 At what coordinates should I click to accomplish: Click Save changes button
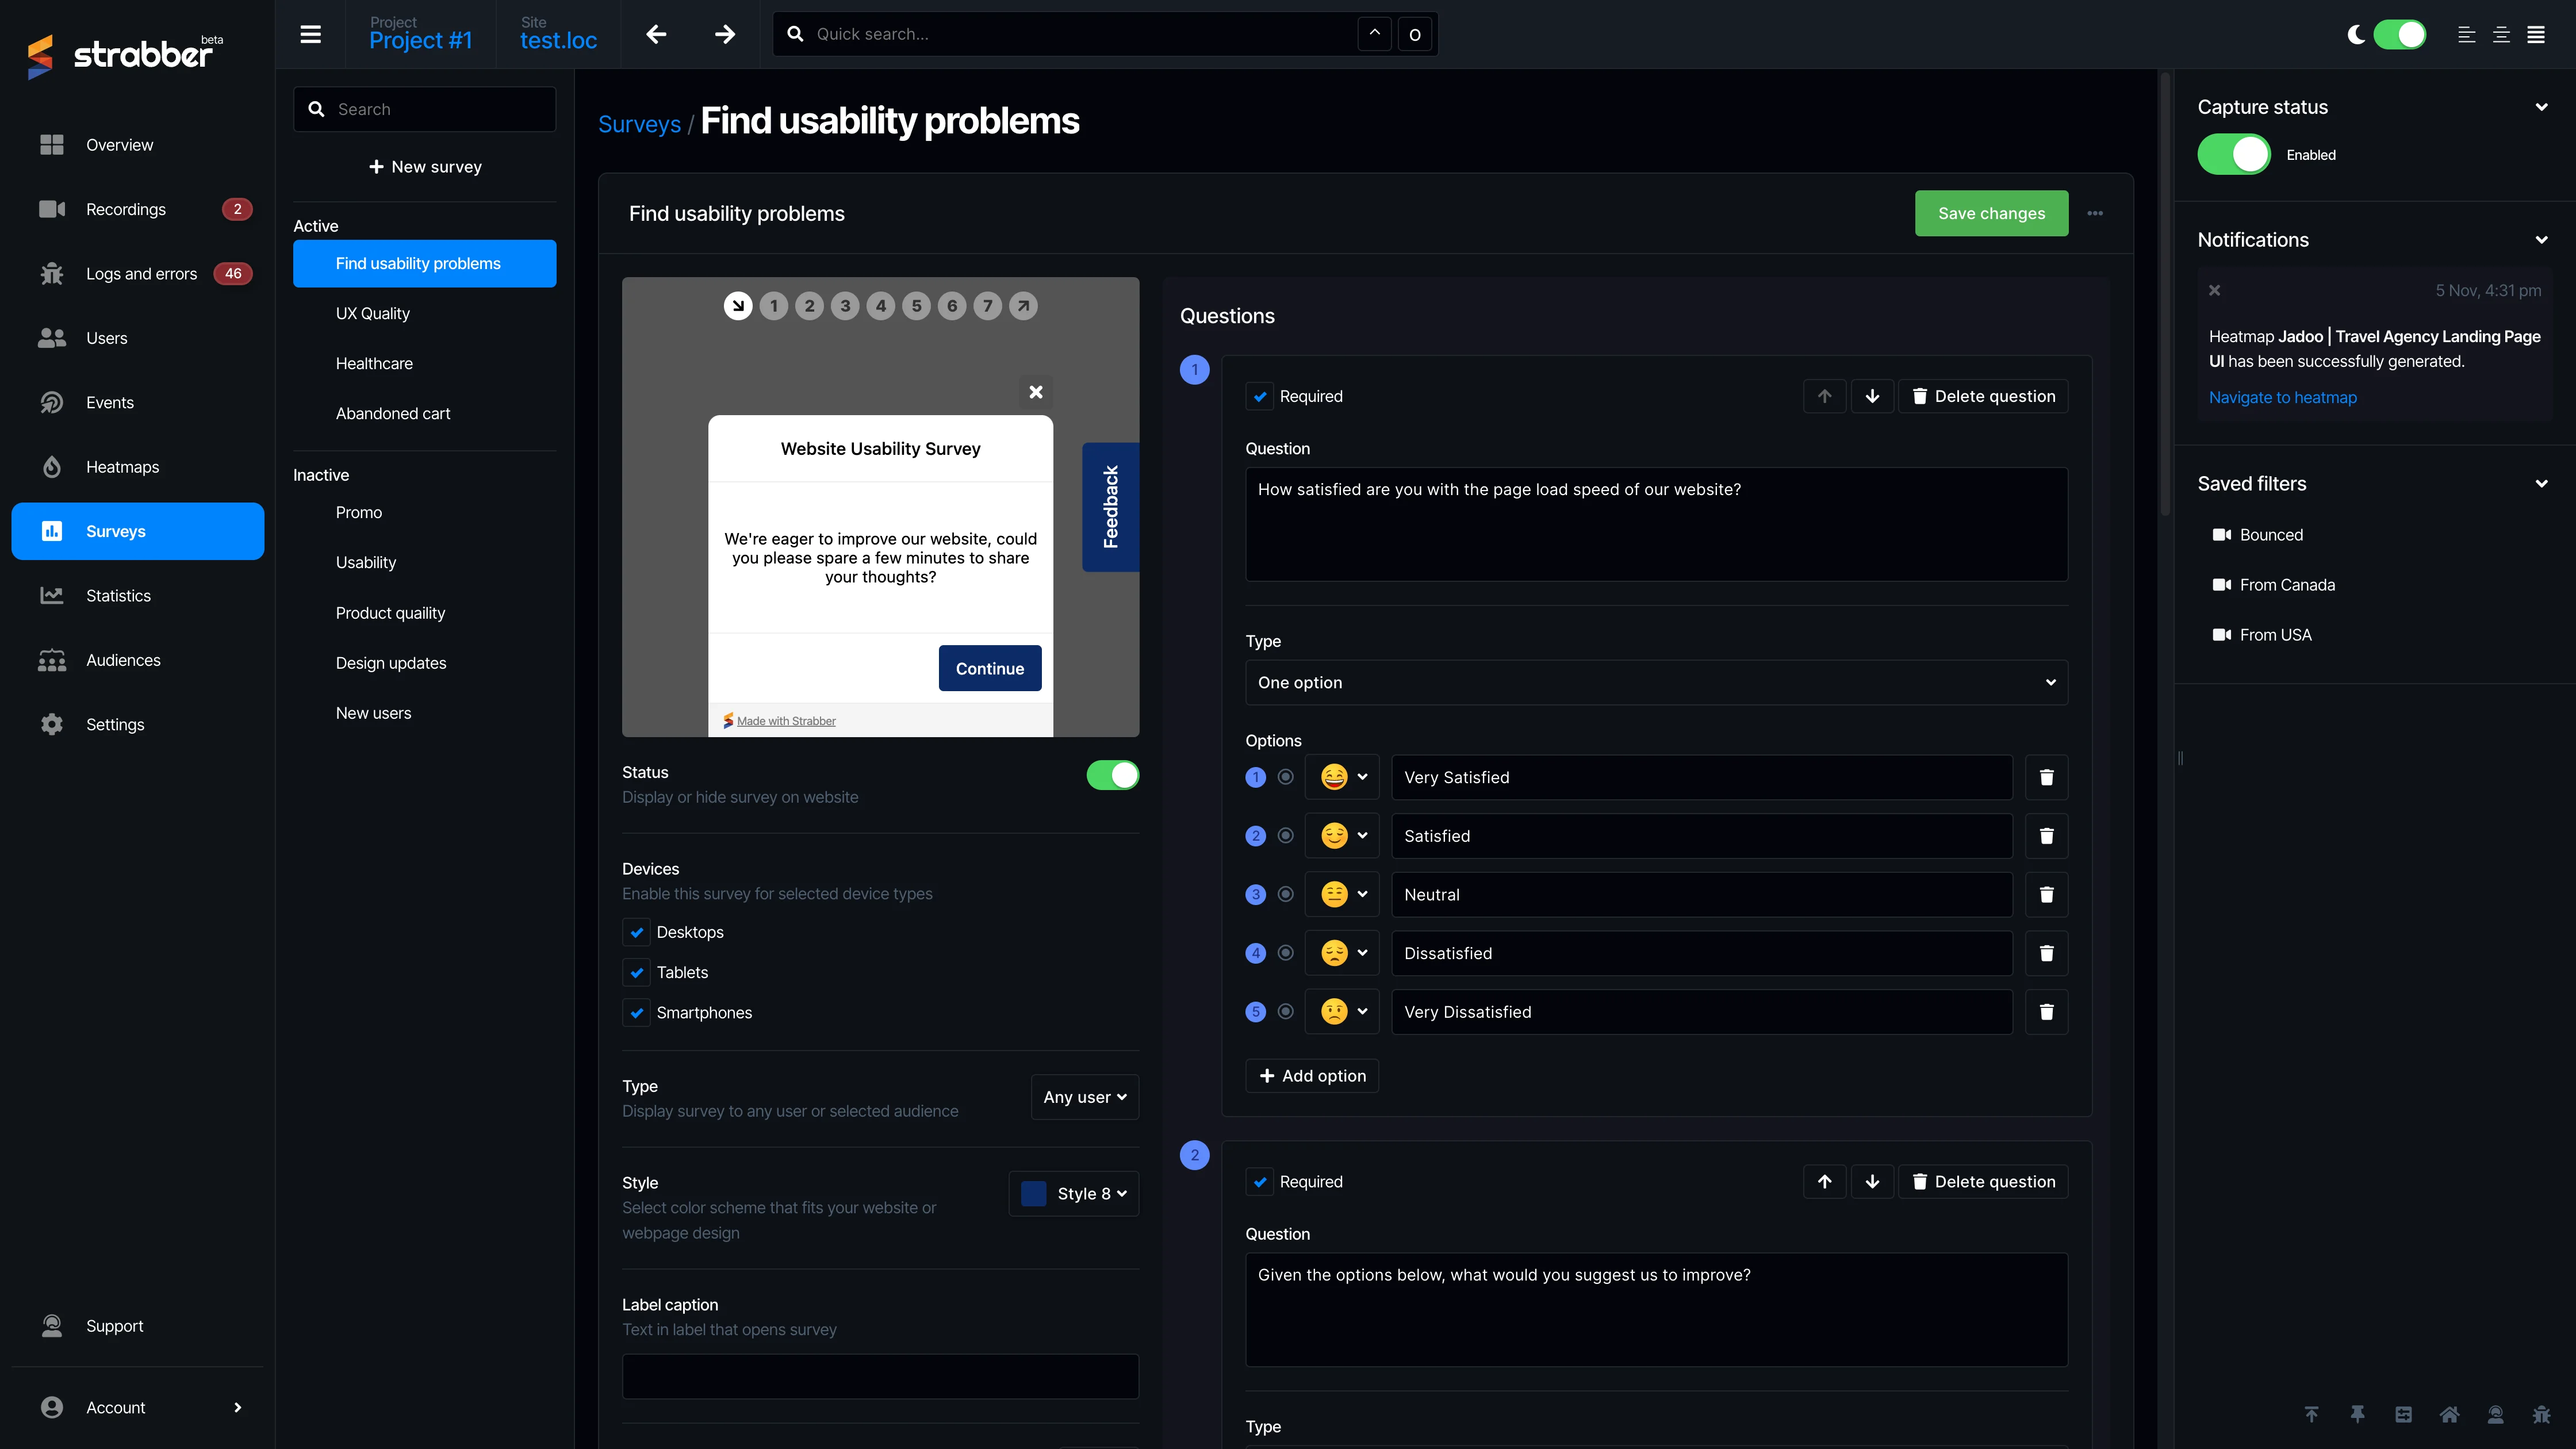(1991, 212)
